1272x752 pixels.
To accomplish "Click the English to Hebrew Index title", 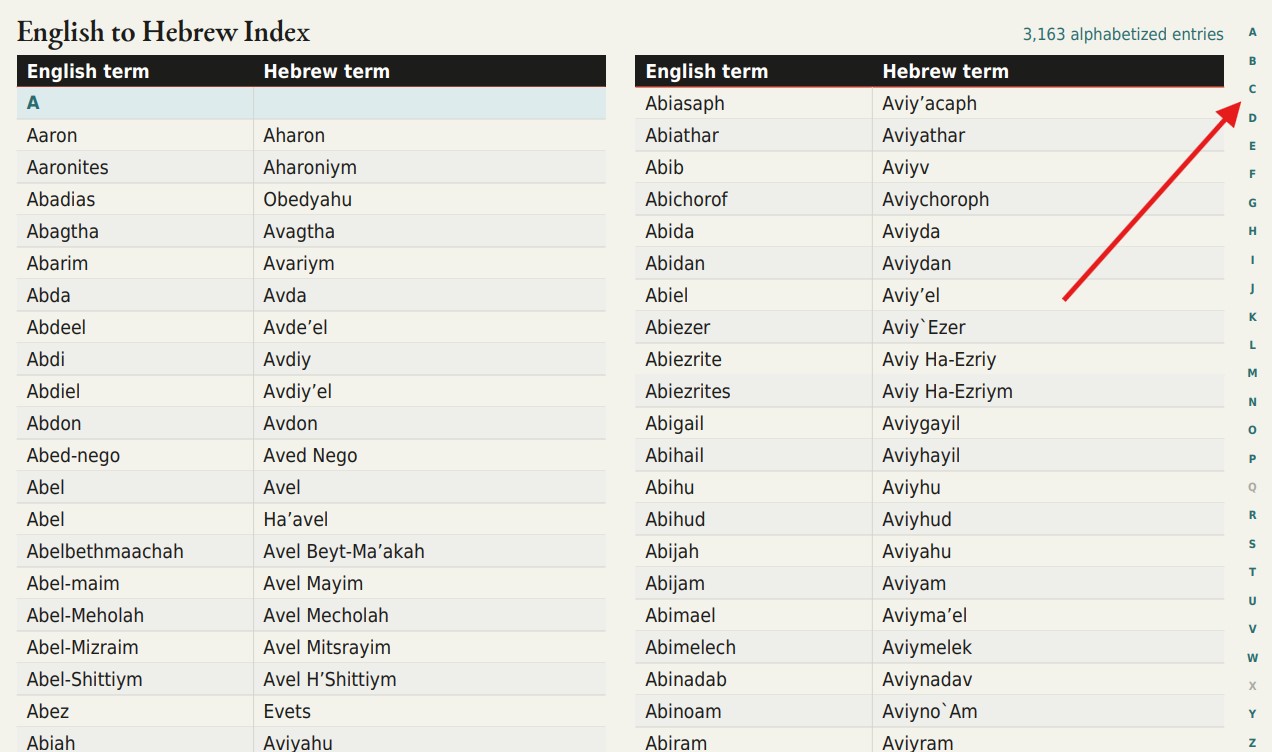I will (x=164, y=32).
